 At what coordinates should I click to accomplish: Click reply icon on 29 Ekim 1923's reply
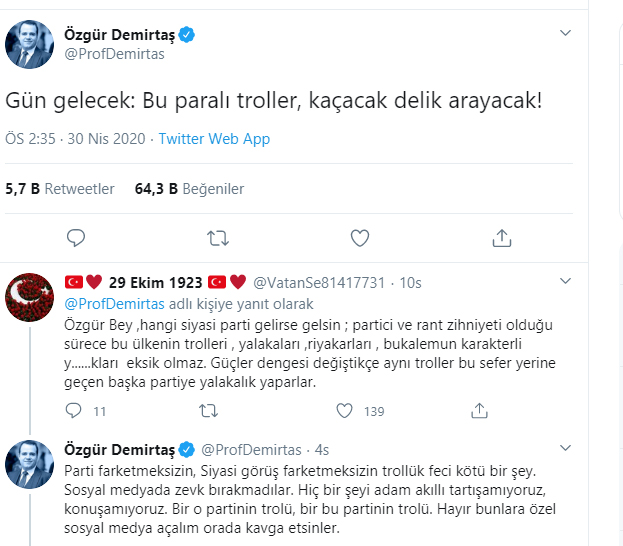coord(73,410)
